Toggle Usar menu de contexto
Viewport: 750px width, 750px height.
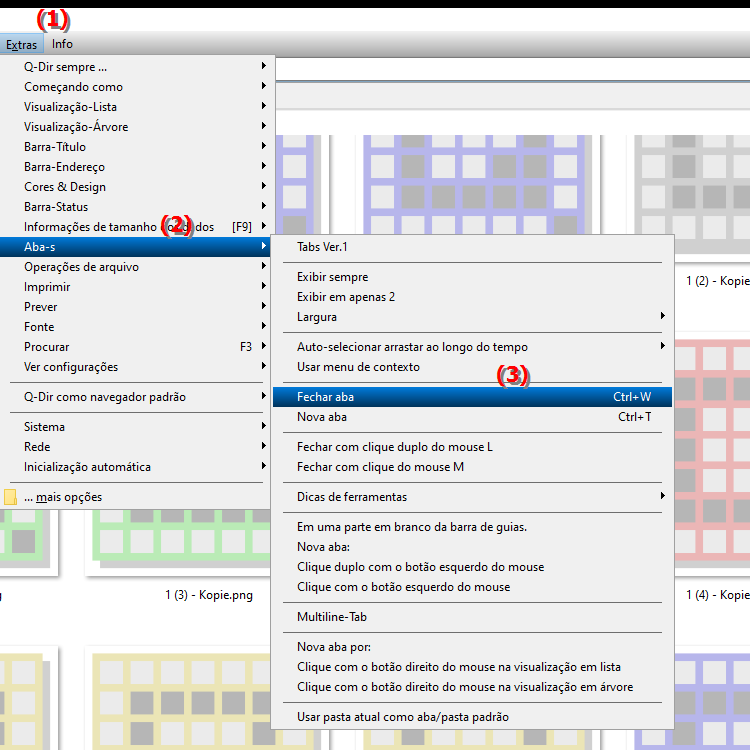tap(472, 367)
